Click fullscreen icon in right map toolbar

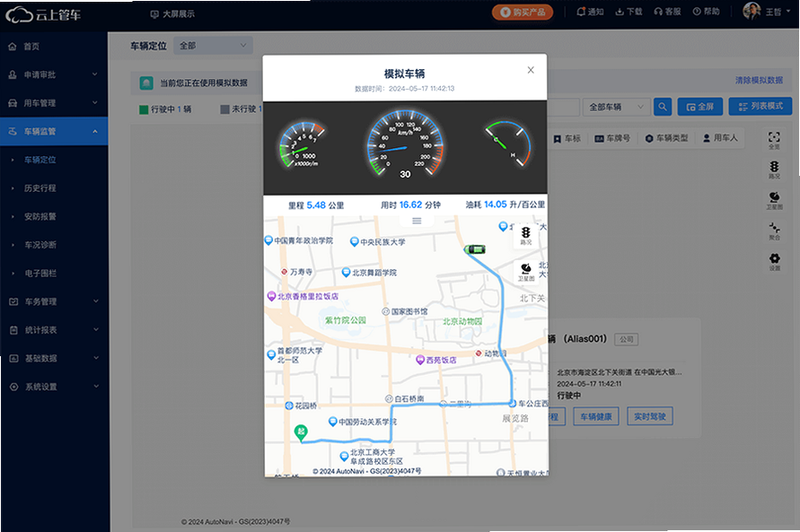point(774,140)
